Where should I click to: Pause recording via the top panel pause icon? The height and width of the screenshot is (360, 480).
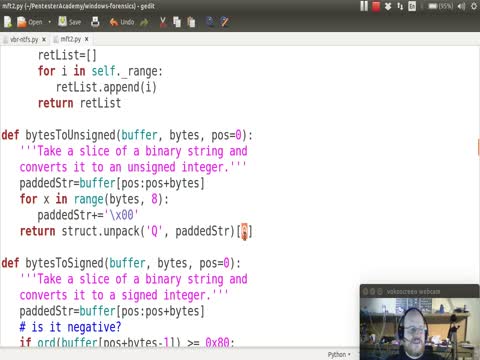(x=364, y=6)
